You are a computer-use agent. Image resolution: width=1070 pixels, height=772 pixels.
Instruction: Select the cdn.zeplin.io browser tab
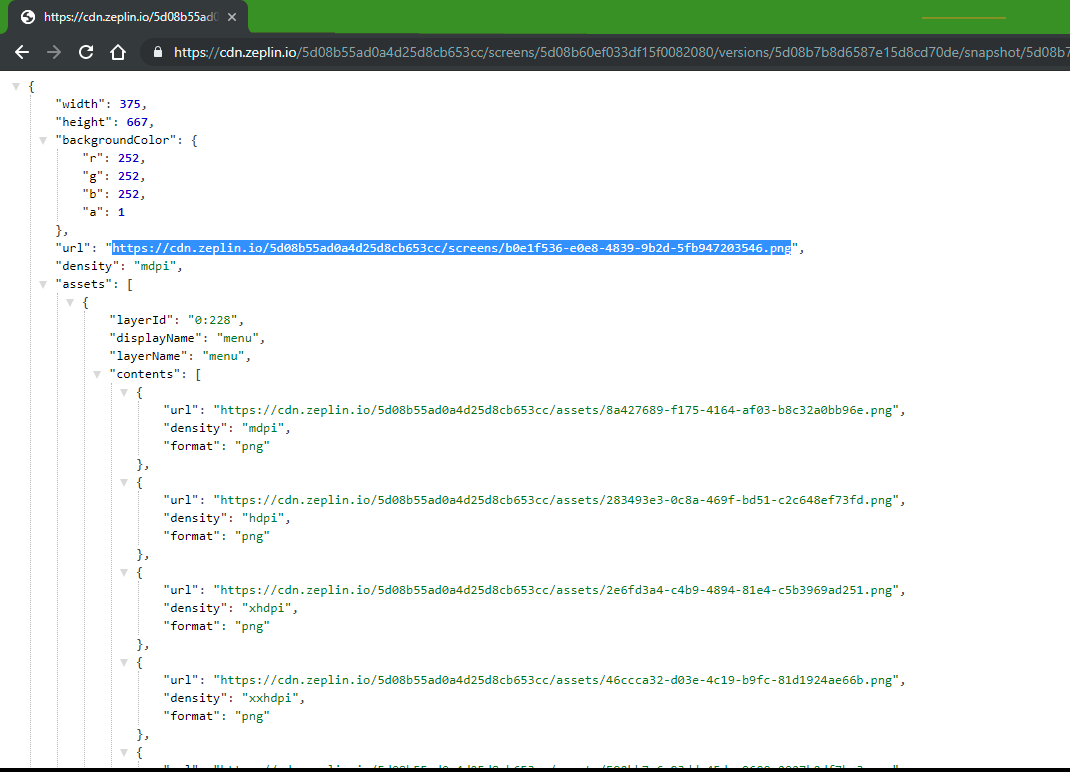point(128,17)
